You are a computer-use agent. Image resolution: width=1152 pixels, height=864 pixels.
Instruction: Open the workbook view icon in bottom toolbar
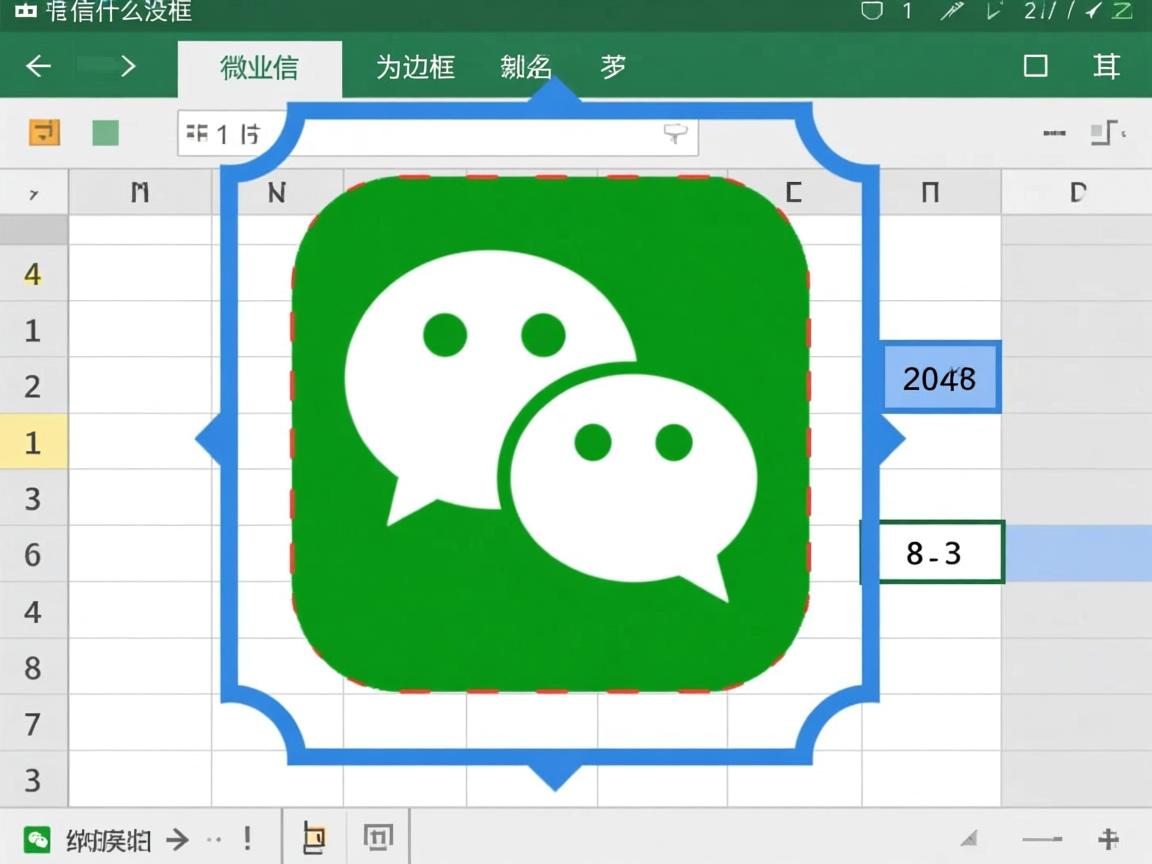click(x=313, y=838)
